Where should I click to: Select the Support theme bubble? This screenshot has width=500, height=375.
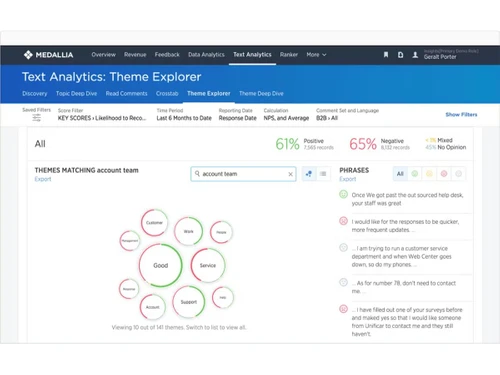(189, 302)
